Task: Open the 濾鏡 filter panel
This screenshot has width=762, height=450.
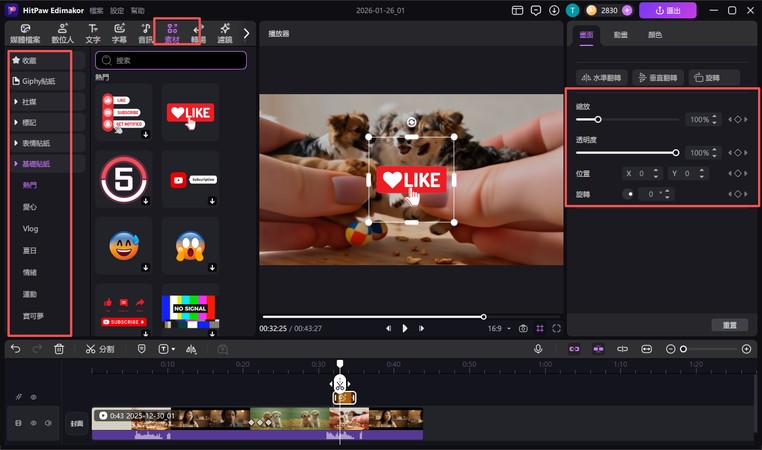Action: pos(224,33)
